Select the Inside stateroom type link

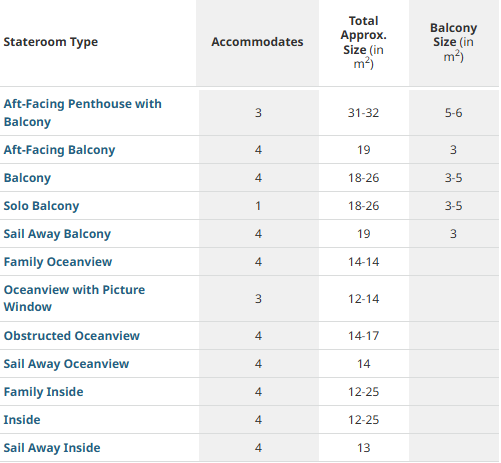[x=22, y=420]
